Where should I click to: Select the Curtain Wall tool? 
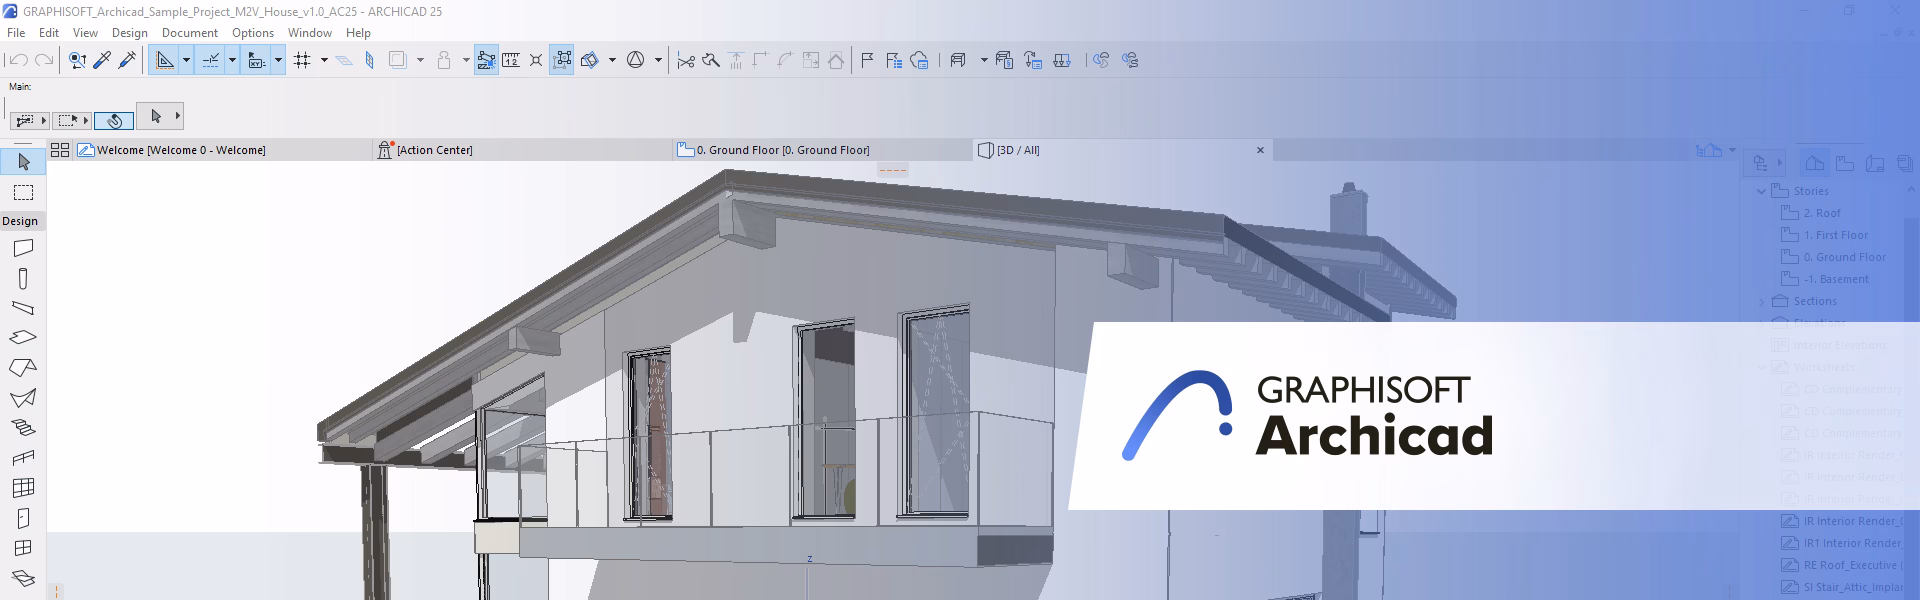click(x=22, y=488)
